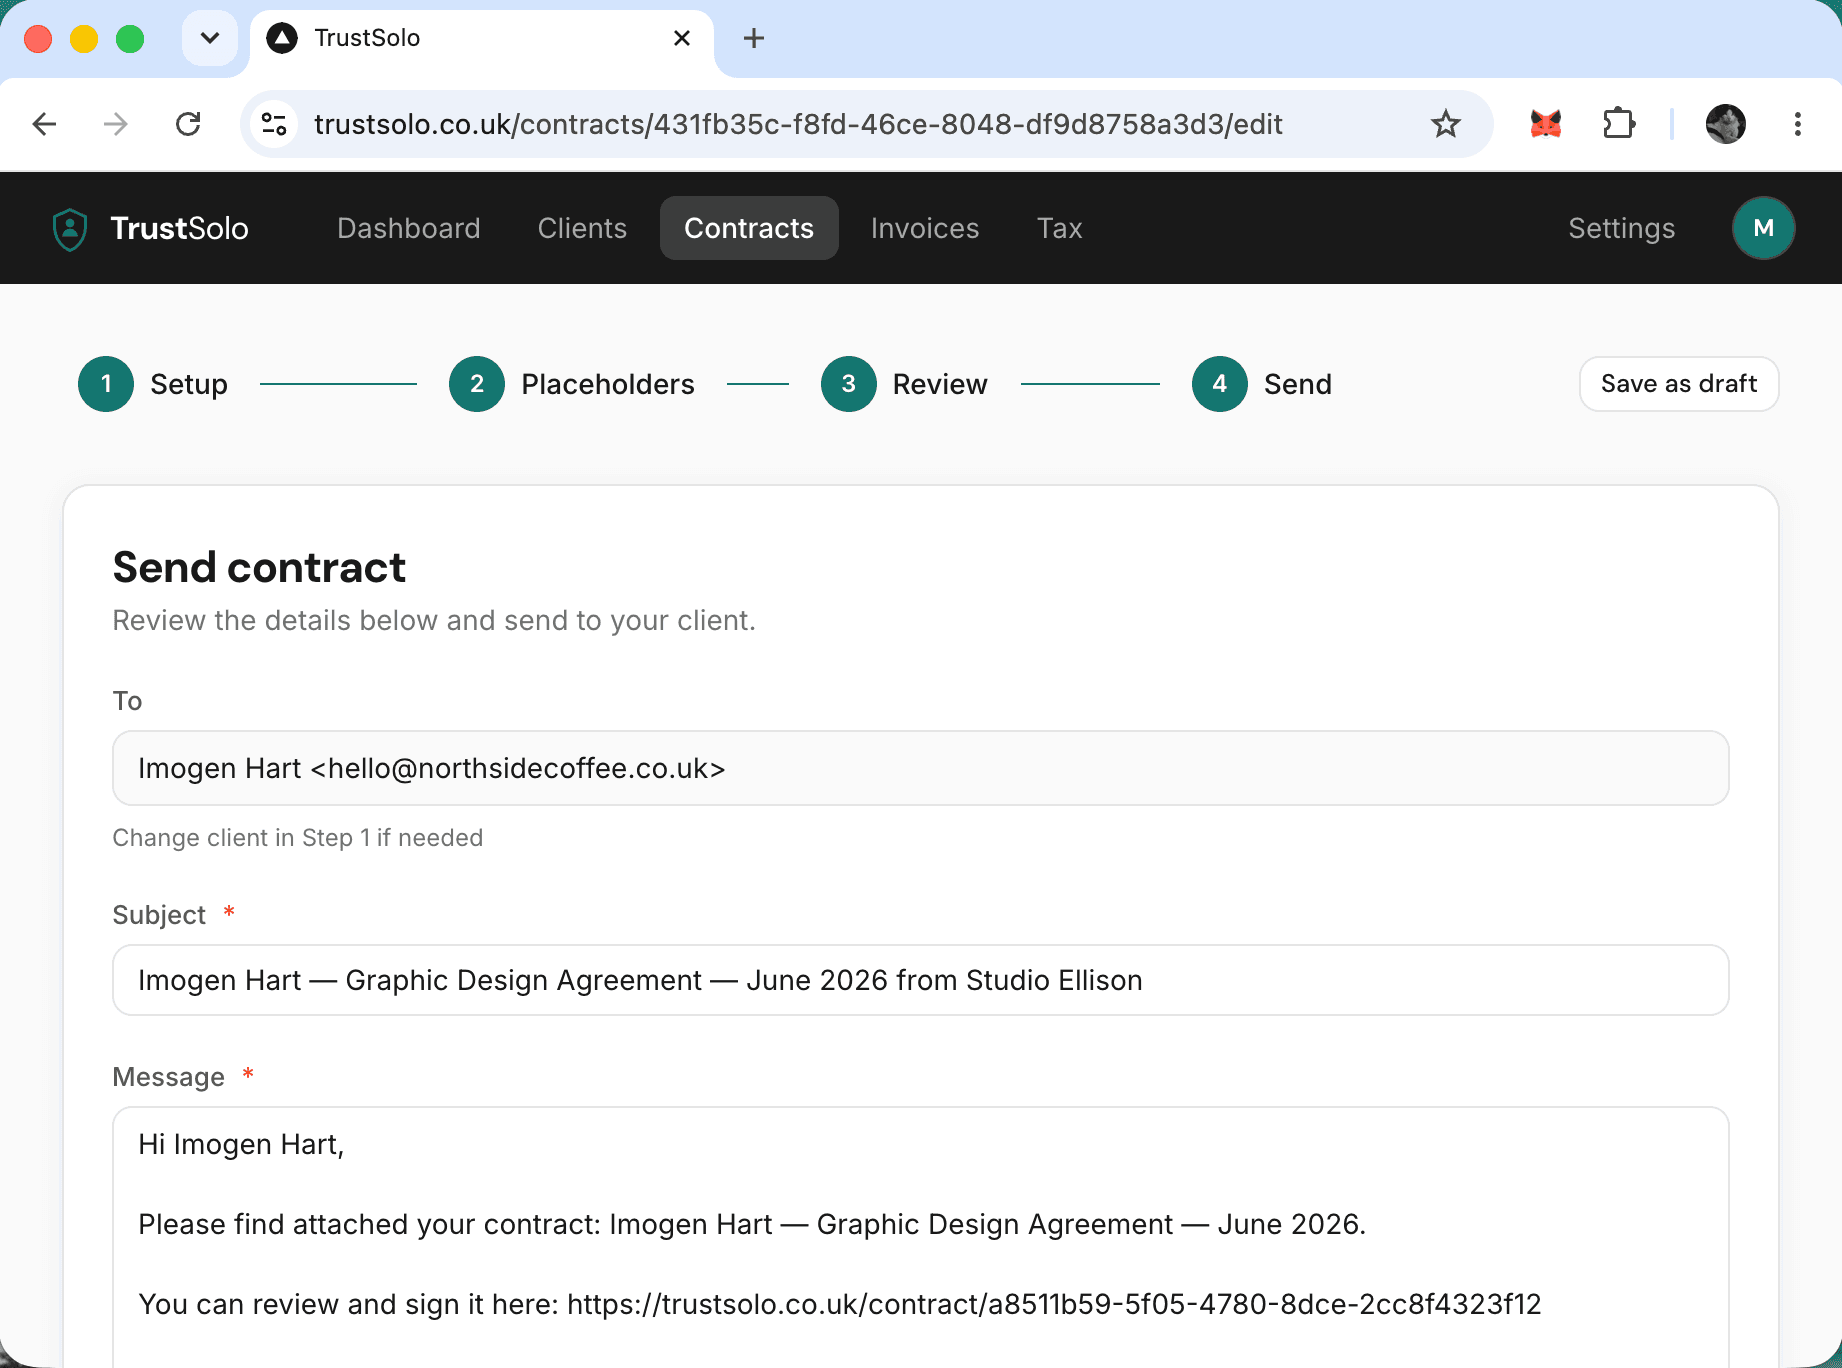Go to step 1 Setup
The width and height of the screenshot is (1842, 1368).
tap(153, 384)
